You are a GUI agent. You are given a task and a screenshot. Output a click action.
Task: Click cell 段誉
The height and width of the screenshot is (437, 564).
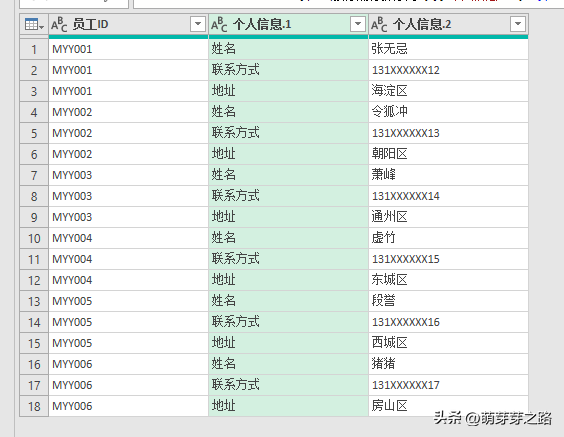pyautogui.click(x=449, y=301)
